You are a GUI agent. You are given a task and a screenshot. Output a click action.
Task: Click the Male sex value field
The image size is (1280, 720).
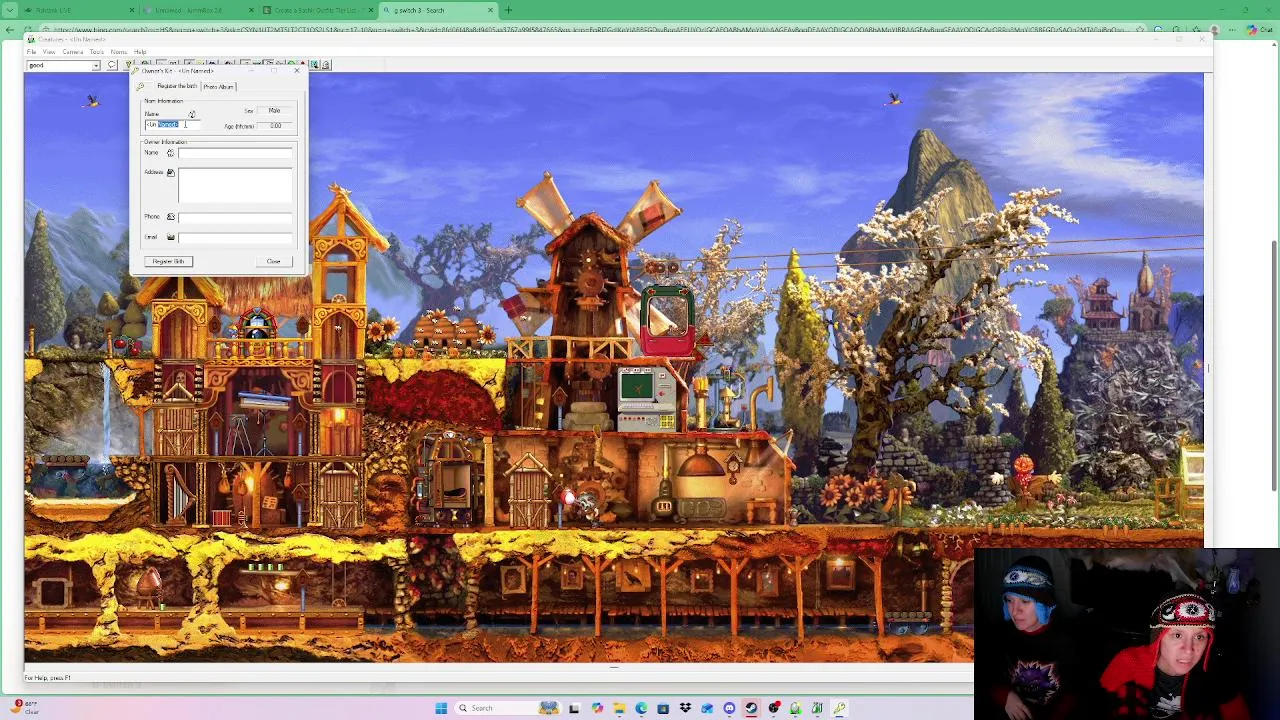[x=275, y=110]
